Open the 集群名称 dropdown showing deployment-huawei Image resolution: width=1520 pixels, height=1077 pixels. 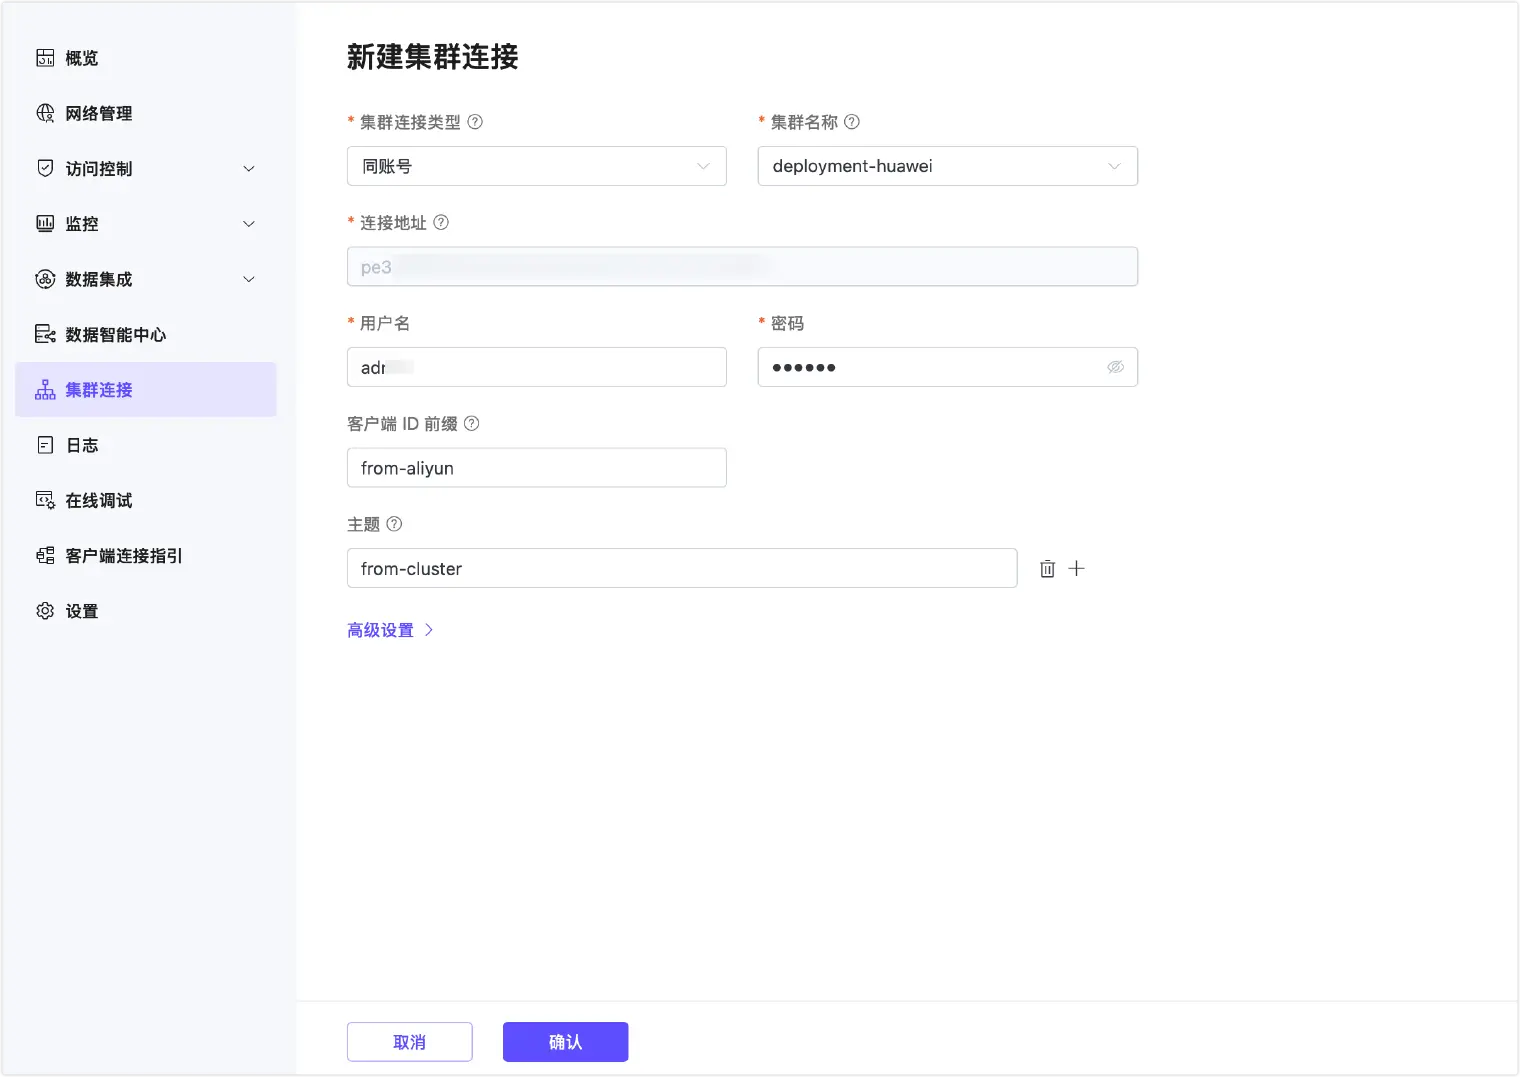pos(946,166)
